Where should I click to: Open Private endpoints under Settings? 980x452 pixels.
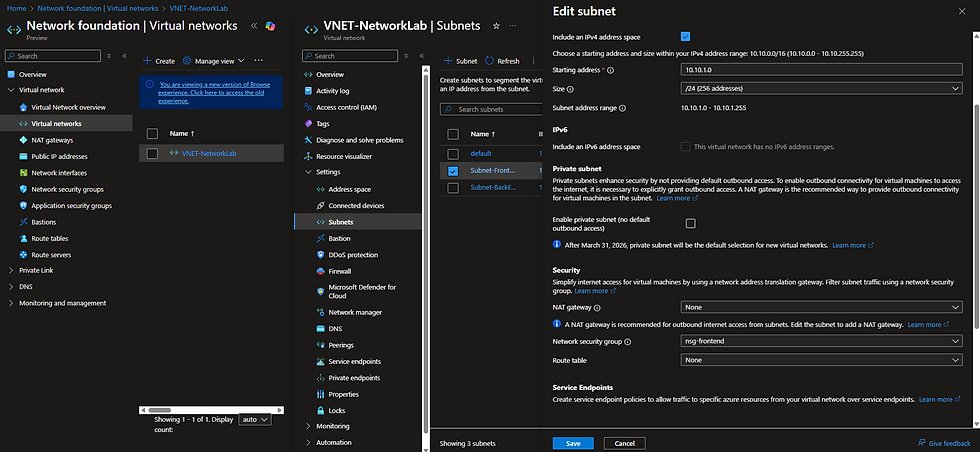[x=354, y=378]
